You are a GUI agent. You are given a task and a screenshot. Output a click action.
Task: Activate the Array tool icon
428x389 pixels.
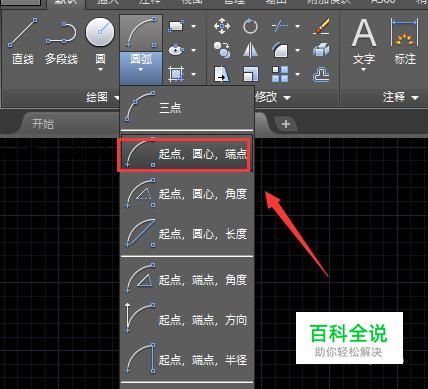tap(280, 74)
